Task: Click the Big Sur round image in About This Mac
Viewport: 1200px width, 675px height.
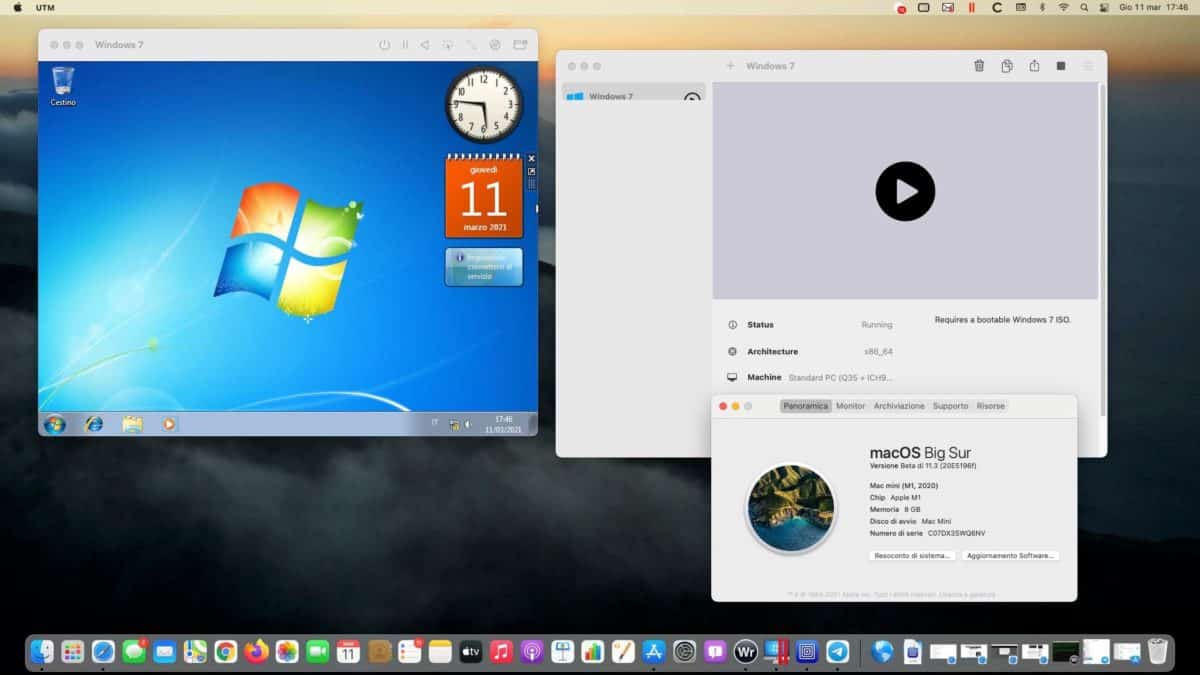Action: click(790, 508)
